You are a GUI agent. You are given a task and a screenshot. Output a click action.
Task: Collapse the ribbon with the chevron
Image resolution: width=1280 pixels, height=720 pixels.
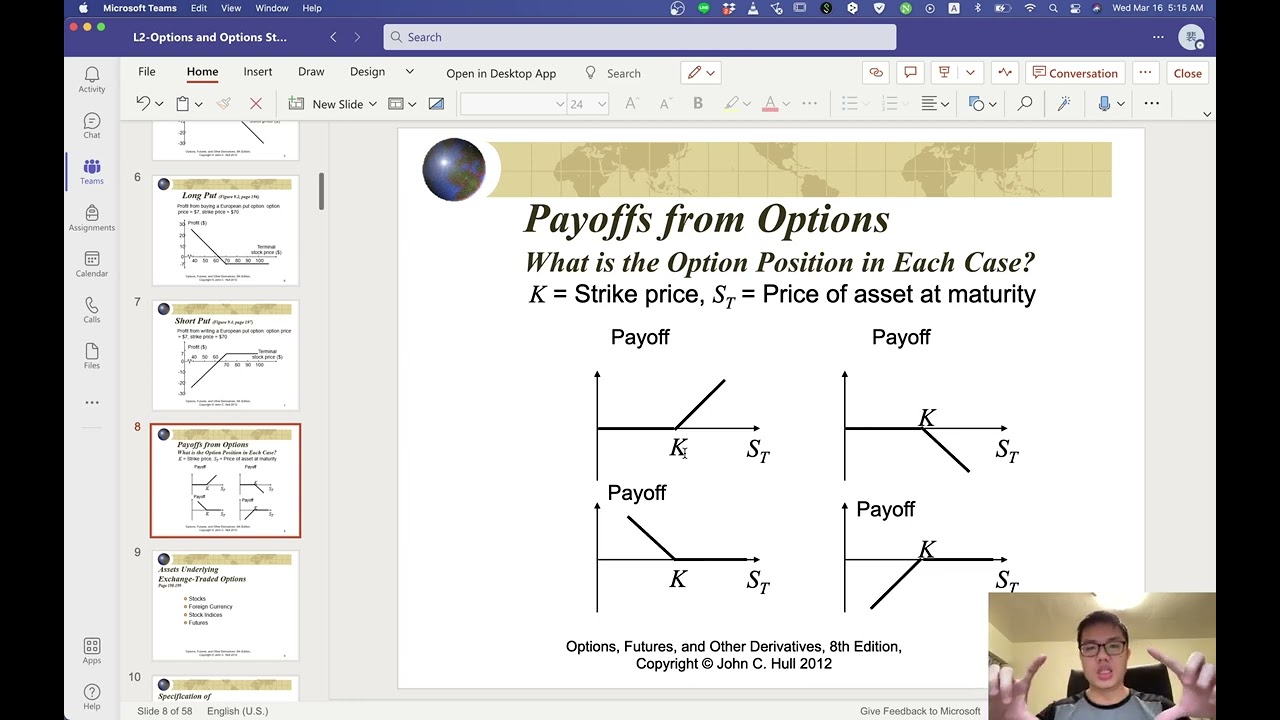click(x=1207, y=114)
